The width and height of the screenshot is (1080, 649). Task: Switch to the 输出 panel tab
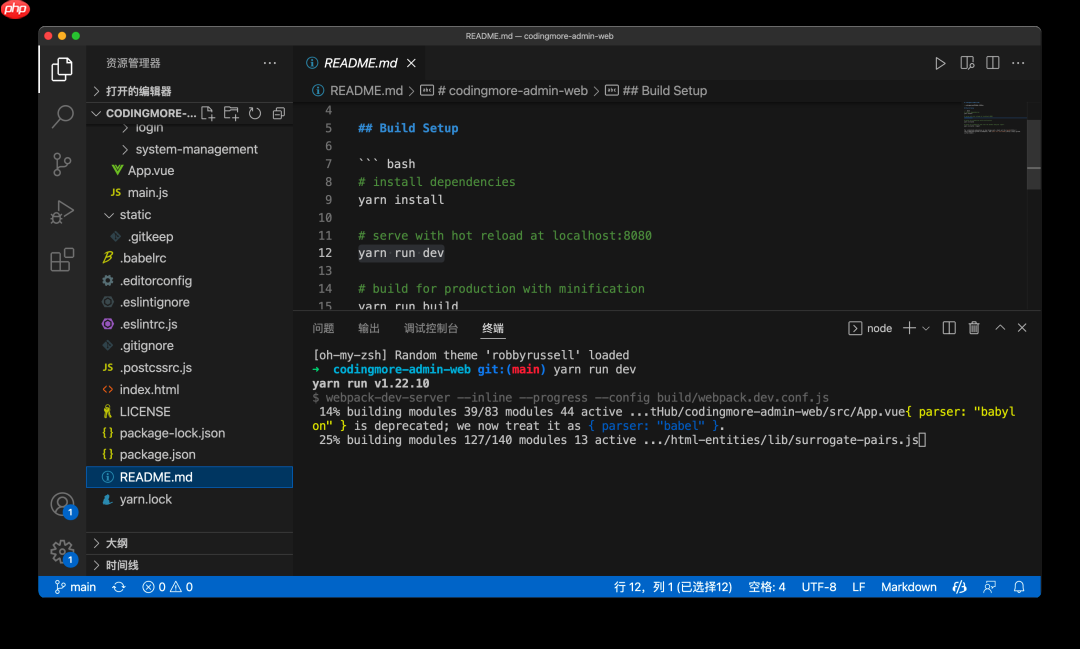(x=369, y=328)
